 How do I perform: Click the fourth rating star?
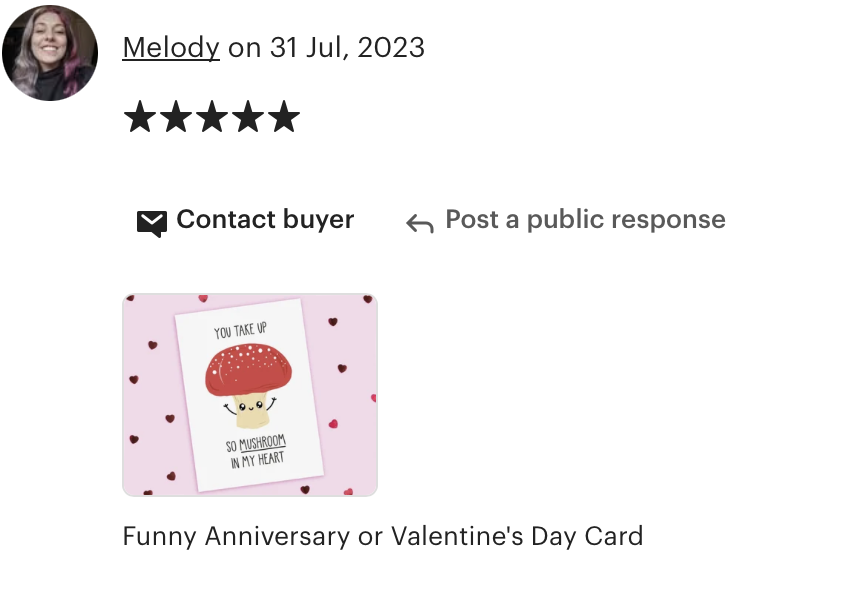coord(248,116)
